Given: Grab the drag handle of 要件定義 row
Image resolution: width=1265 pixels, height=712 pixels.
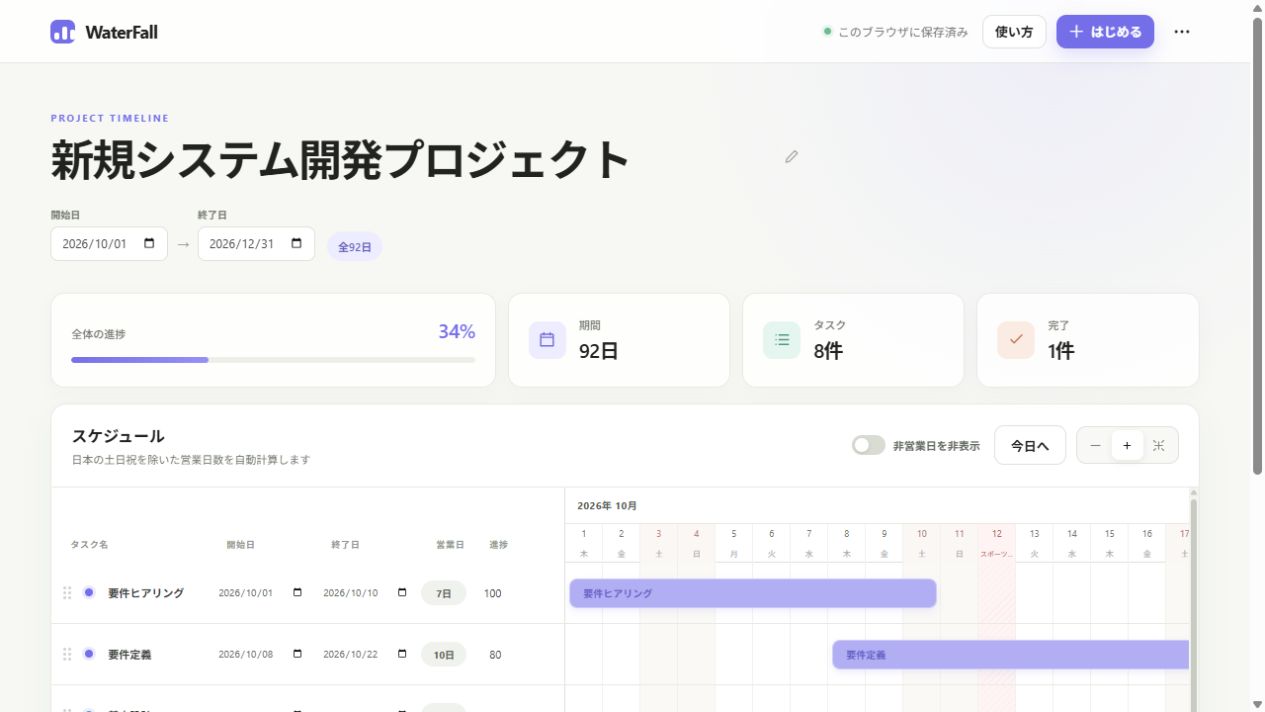Looking at the screenshot, I should (x=67, y=654).
